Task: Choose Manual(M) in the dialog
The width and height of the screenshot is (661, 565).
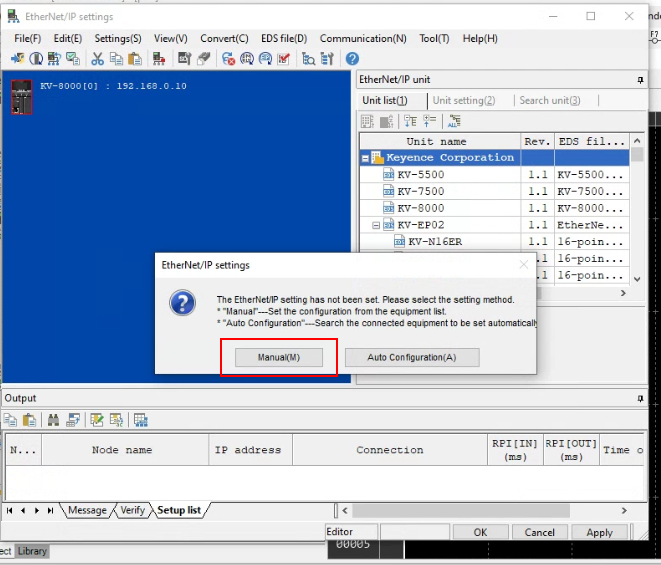Action: coord(279,358)
